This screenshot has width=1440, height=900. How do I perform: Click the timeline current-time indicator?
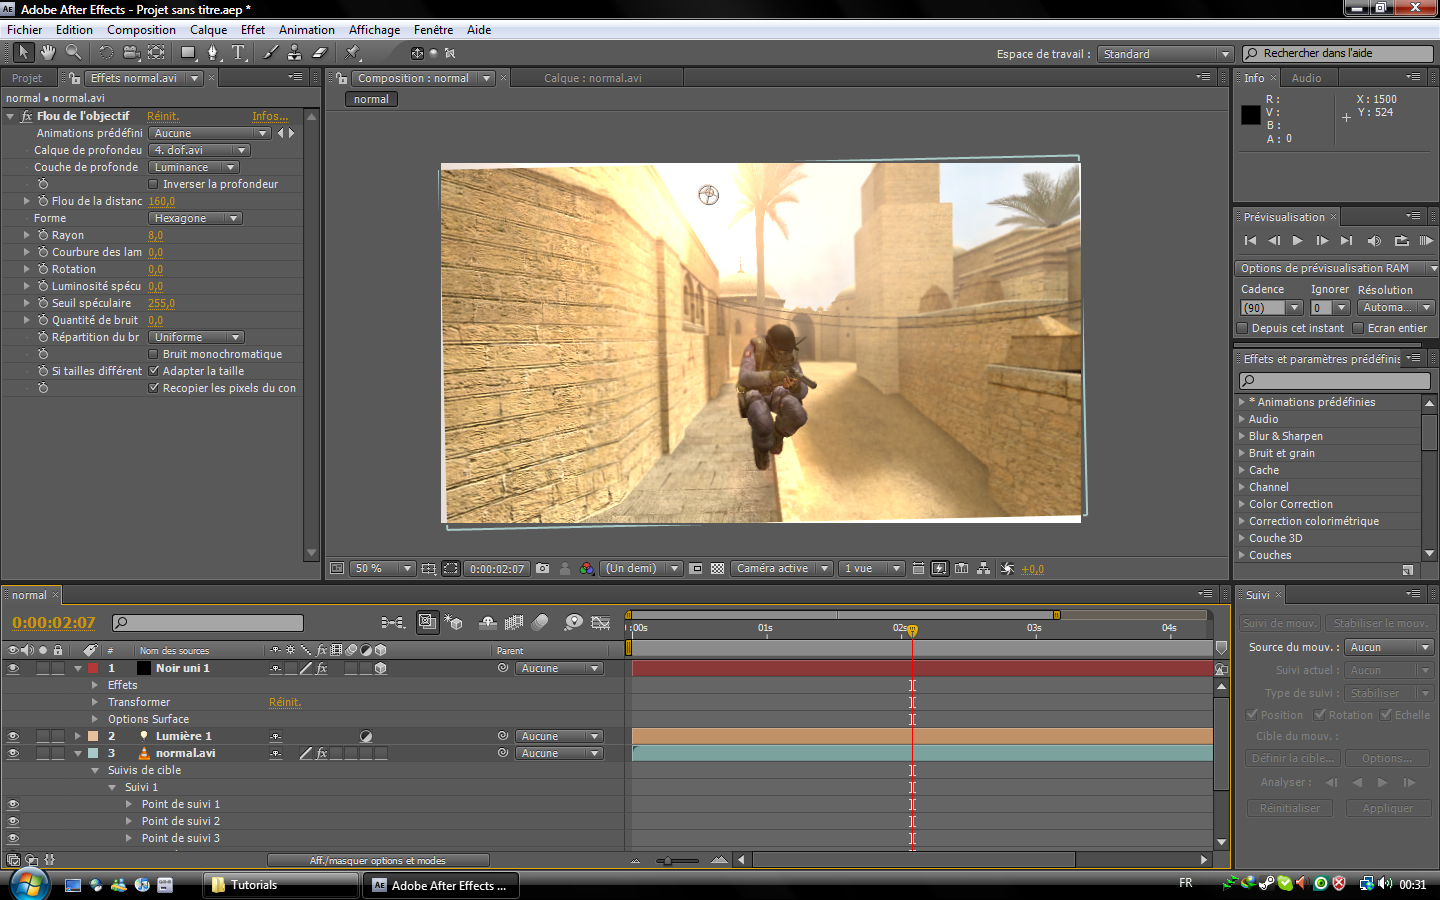pyautogui.click(x=912, y=630)
